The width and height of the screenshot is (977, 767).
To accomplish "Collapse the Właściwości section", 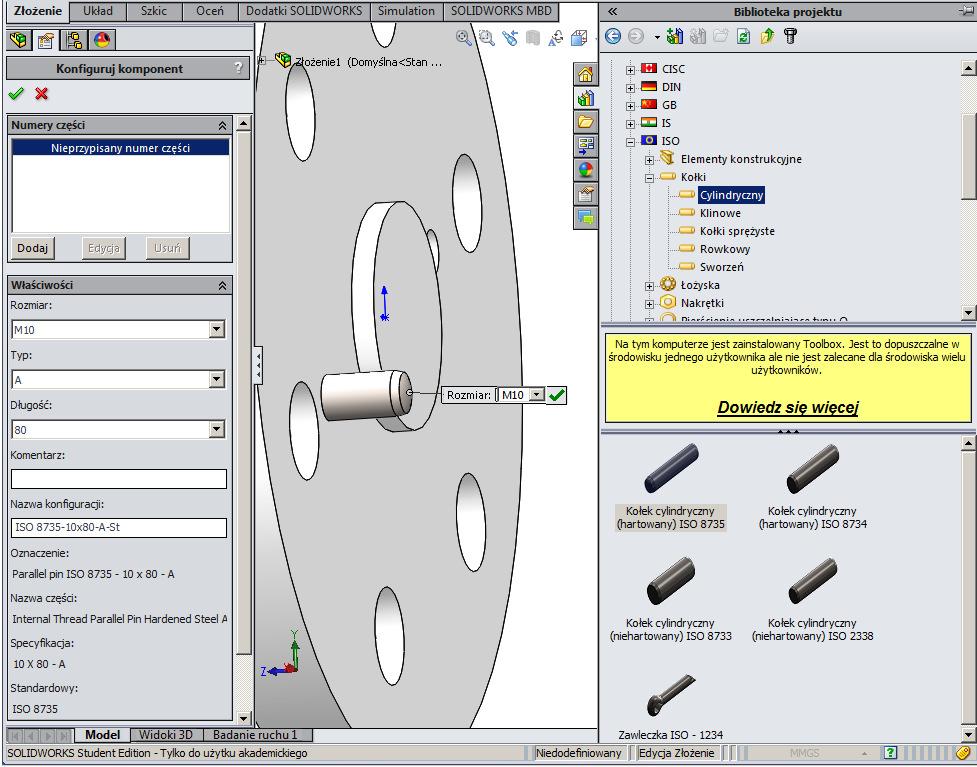I will pyautogui.click(x=222, y=286).
